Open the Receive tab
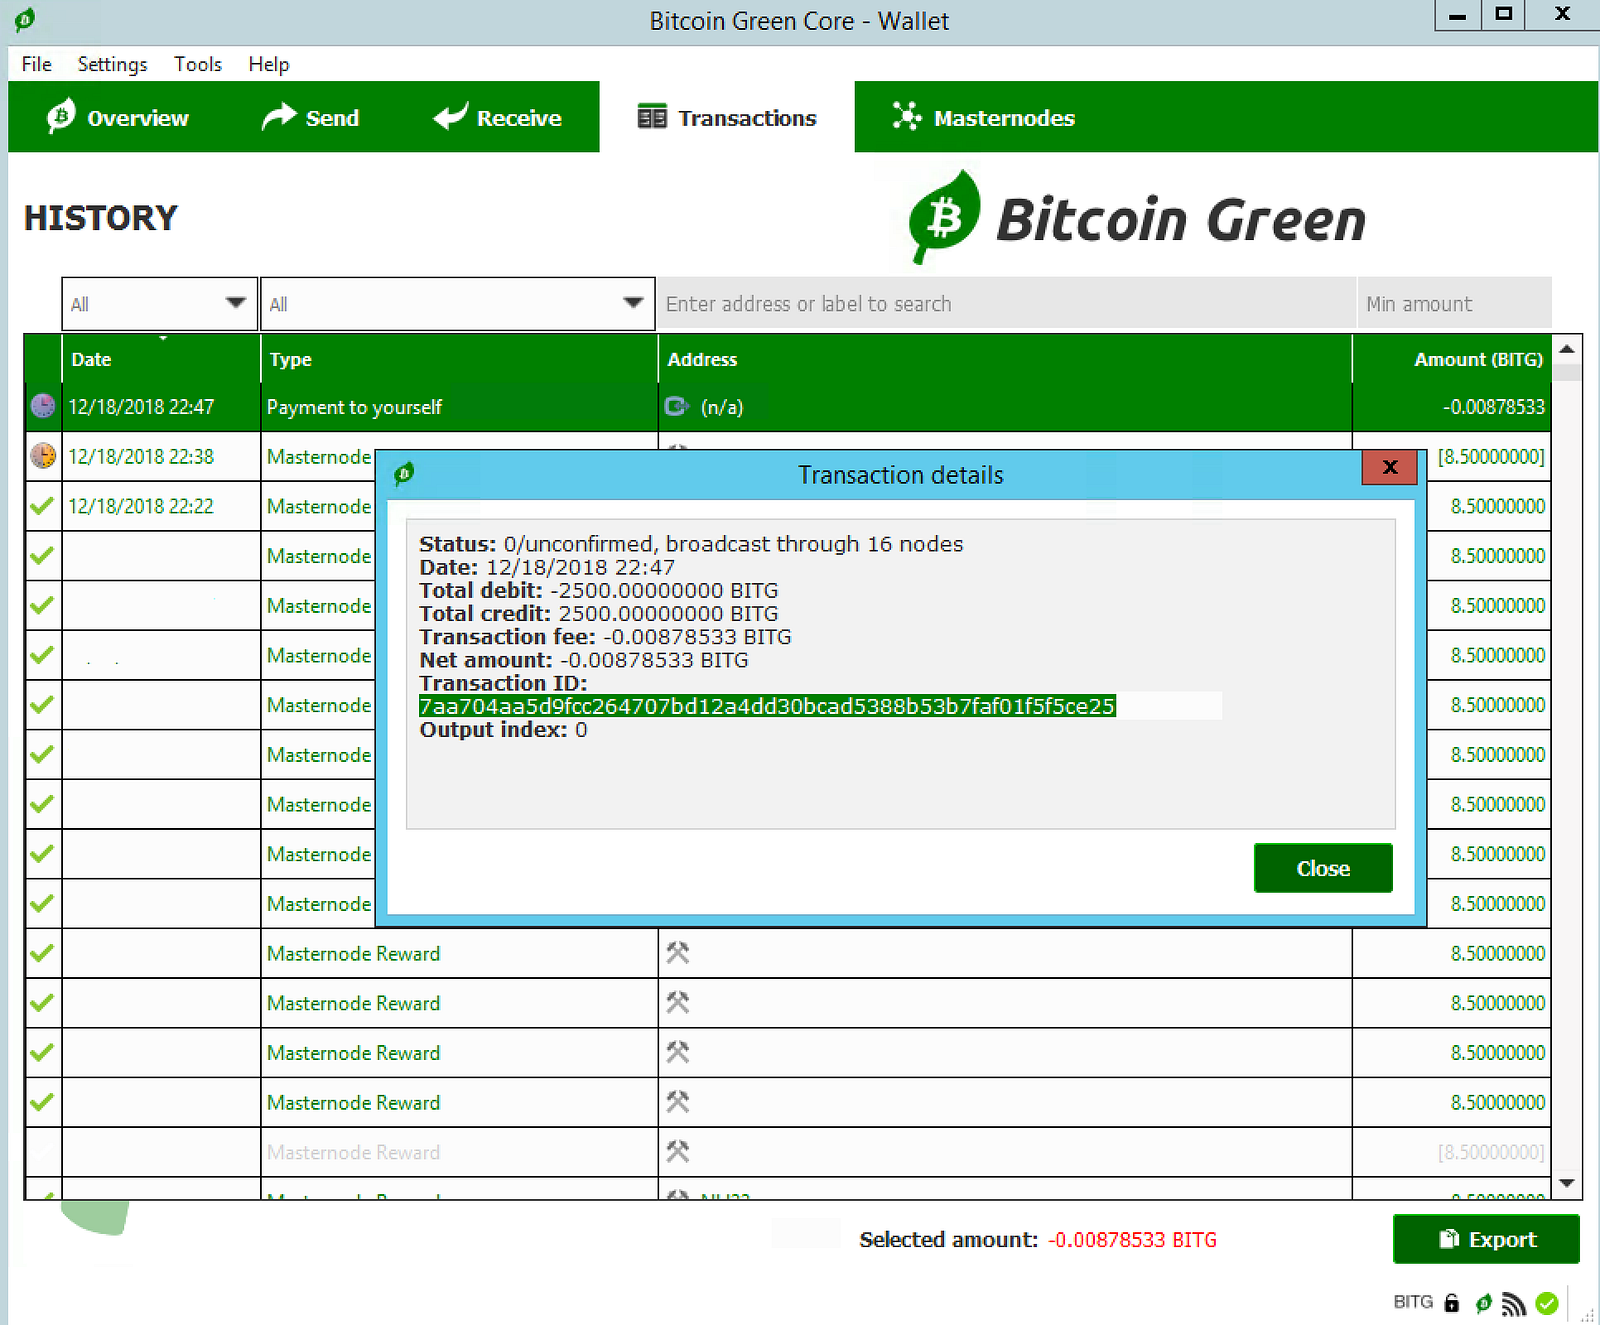Image resolution: width=1600 pixels, height=1325 pixels. (x=498, y=117)
